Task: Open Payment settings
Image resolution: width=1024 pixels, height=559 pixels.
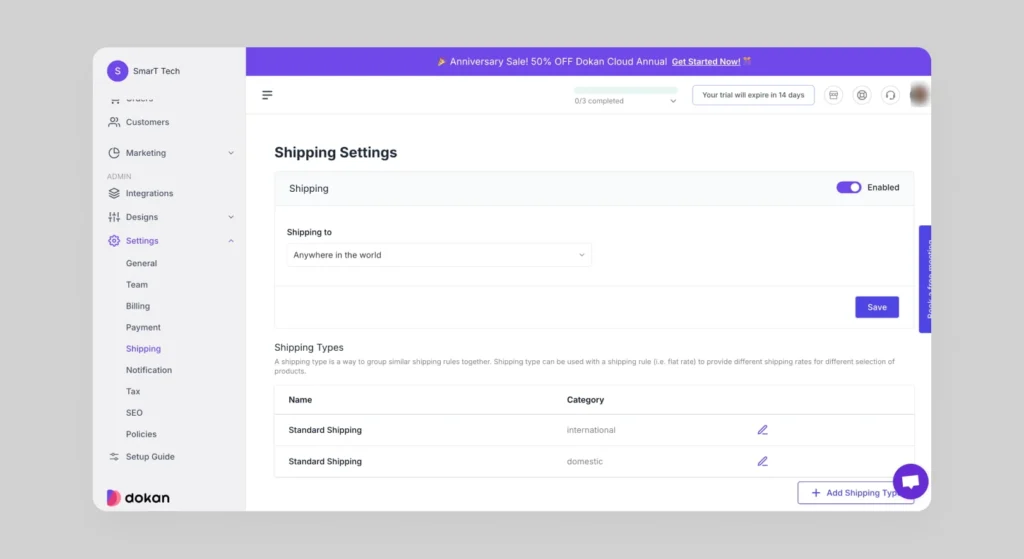Action: [143, 327]
